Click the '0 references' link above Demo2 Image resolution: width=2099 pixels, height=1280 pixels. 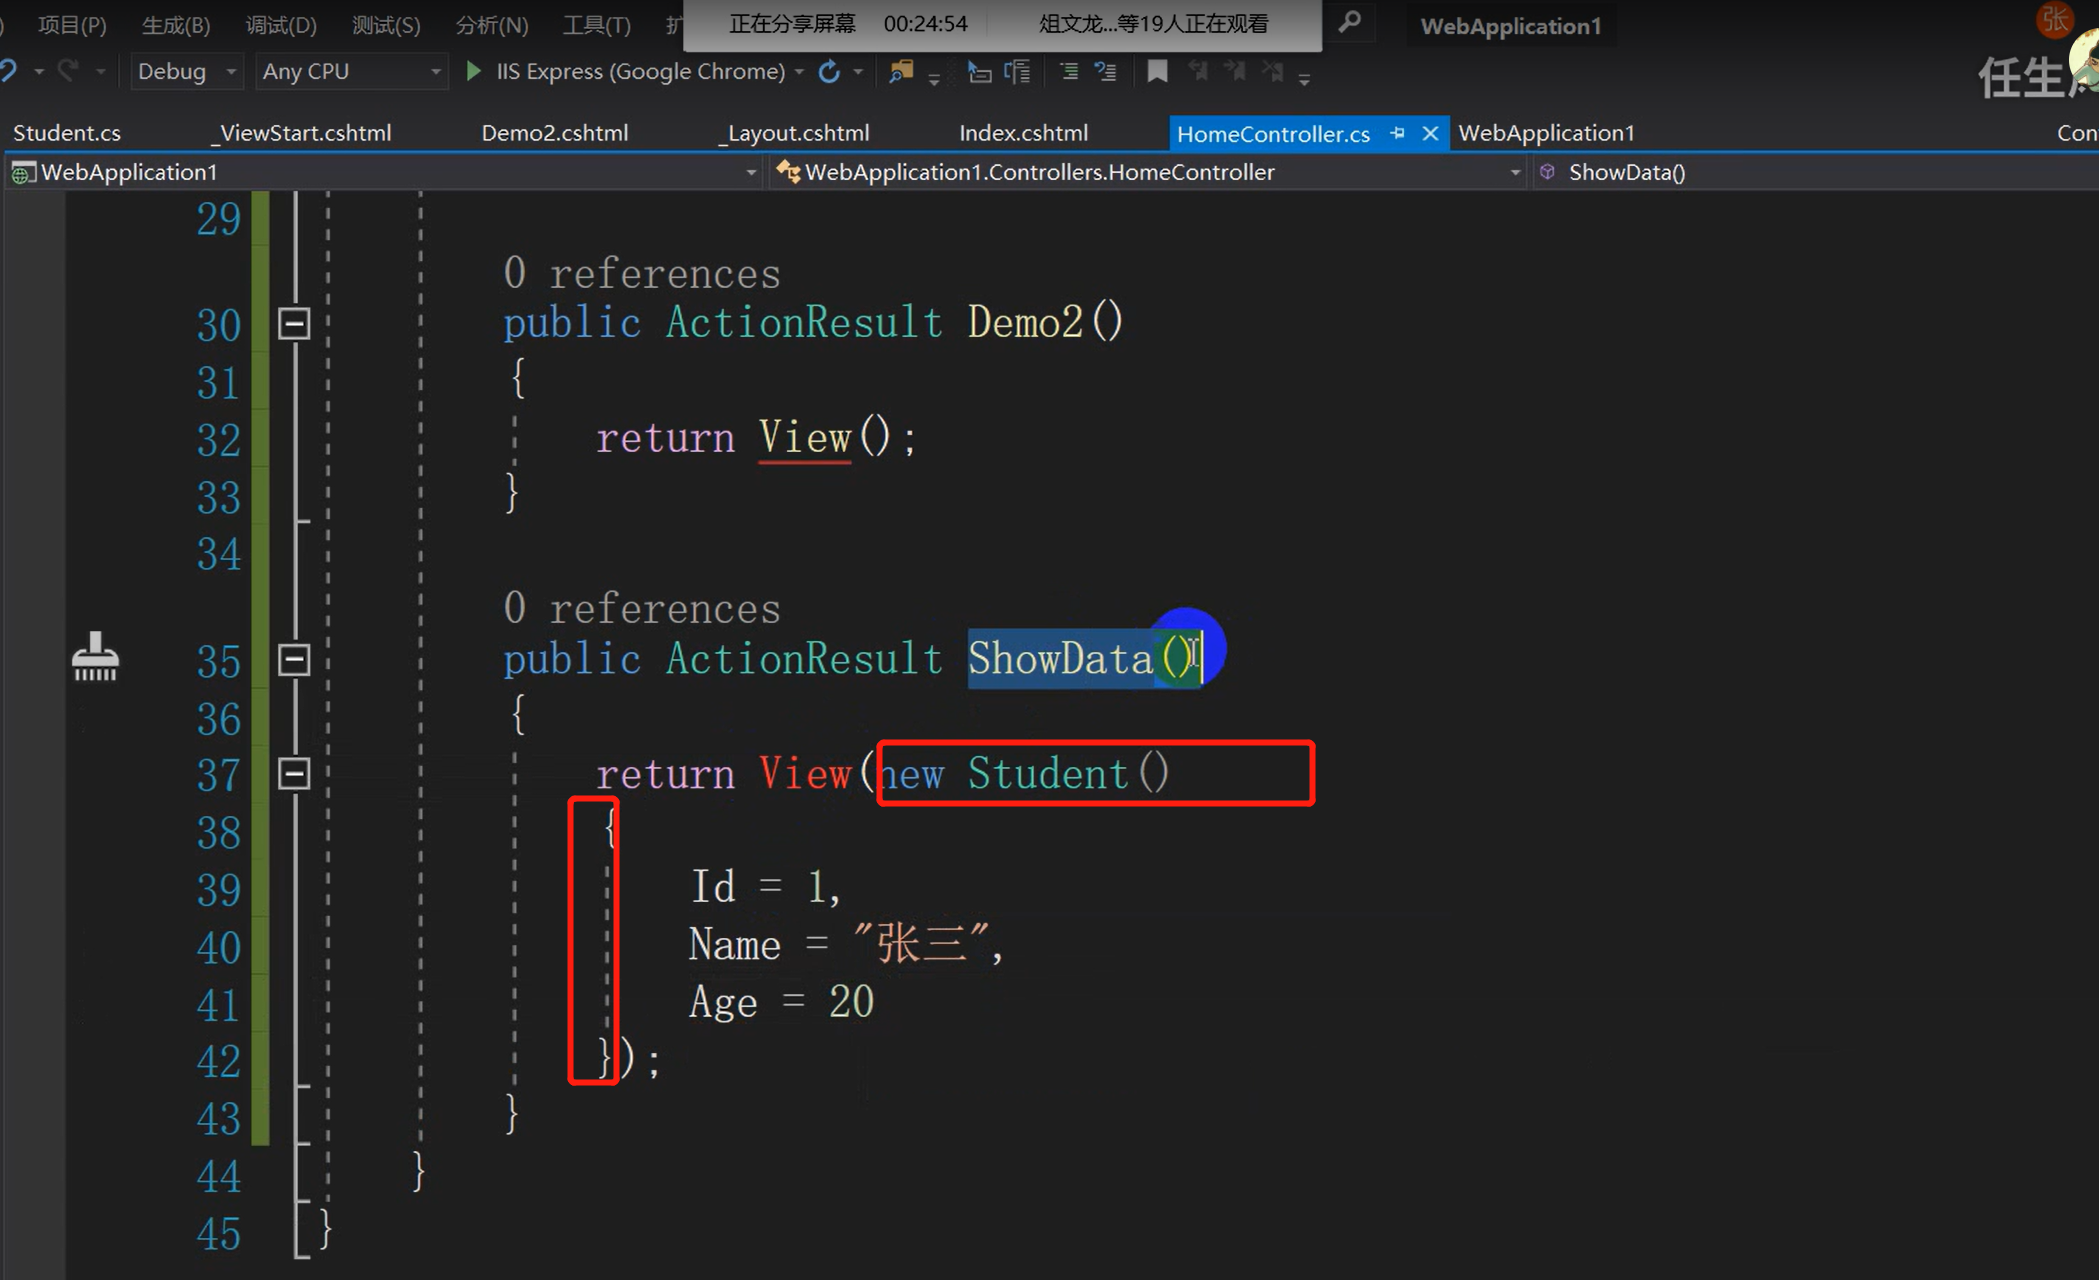coord(641,273)
